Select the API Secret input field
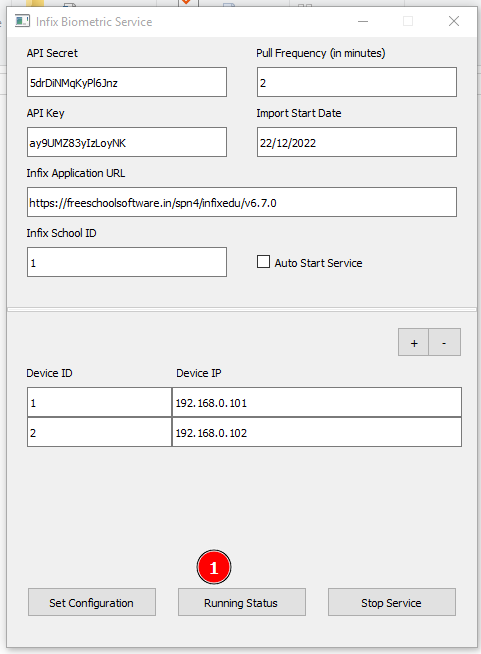The height and width of the screenshot is (654, 481). coord(127,82)
